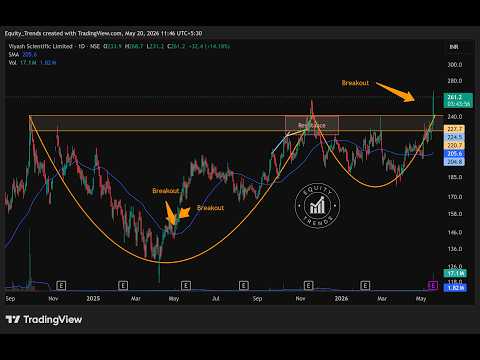Click the 2025 date axis label
The image size is (480, 360).
coord(93,299)
